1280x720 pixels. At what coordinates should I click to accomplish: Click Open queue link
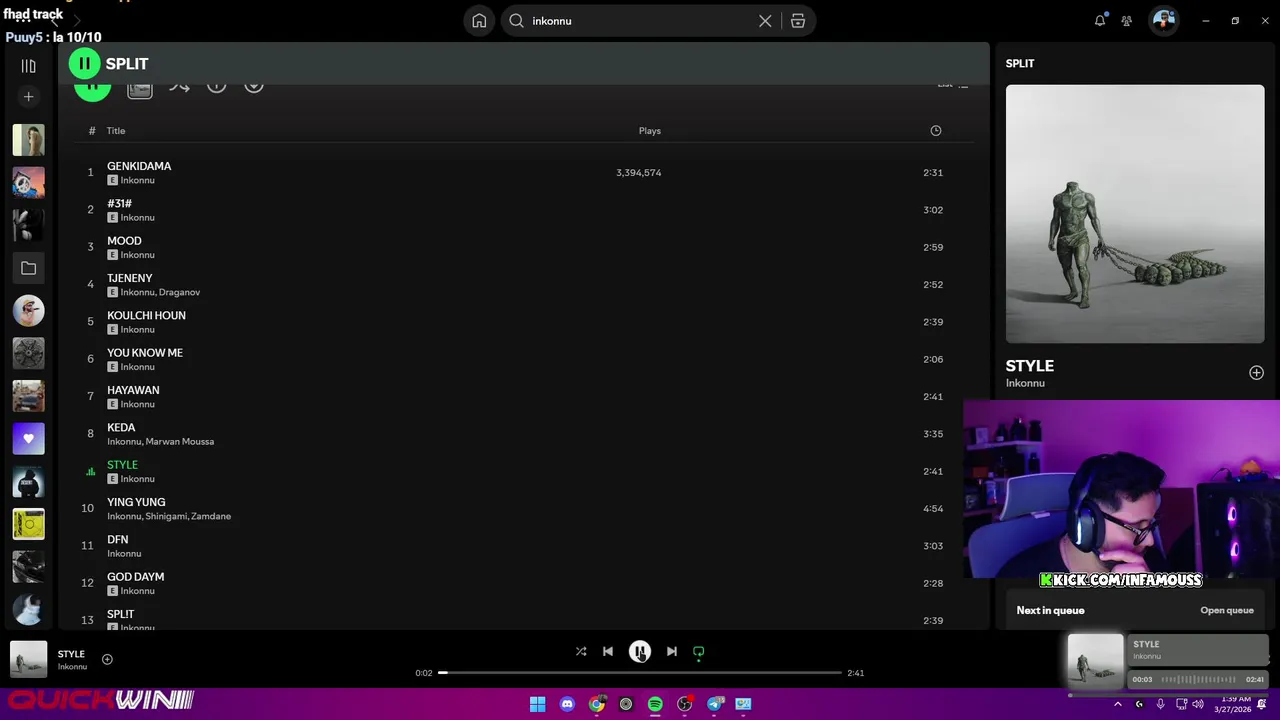coord(1227,610)
